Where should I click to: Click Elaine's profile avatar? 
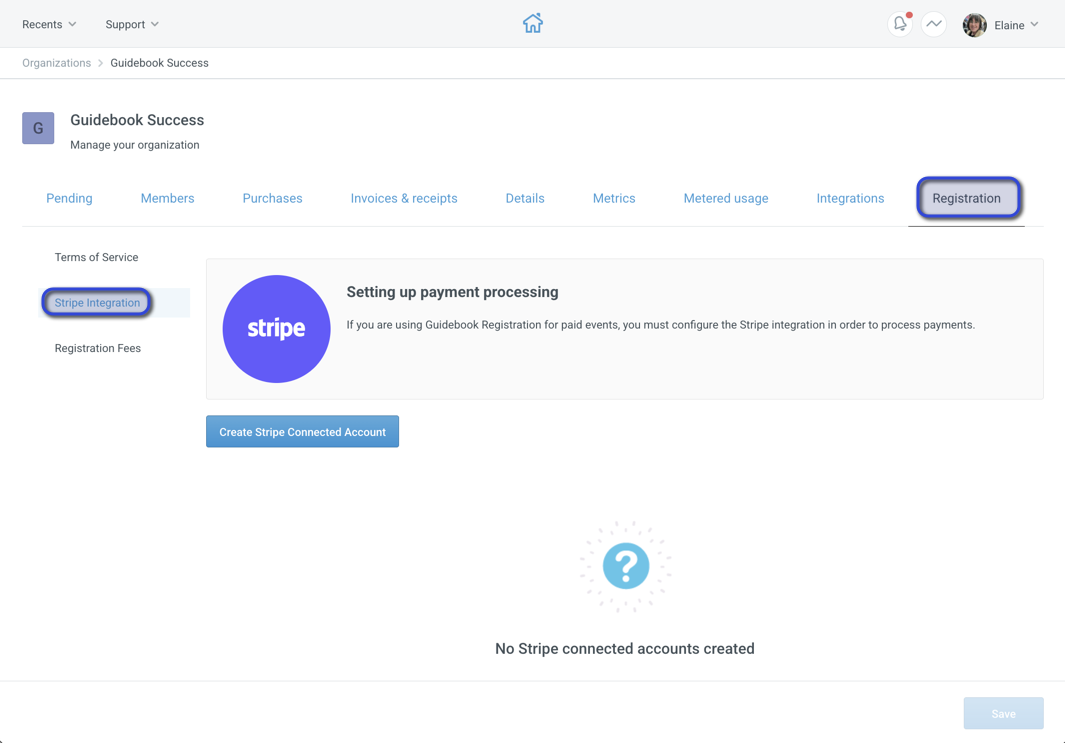click(974, 25)
